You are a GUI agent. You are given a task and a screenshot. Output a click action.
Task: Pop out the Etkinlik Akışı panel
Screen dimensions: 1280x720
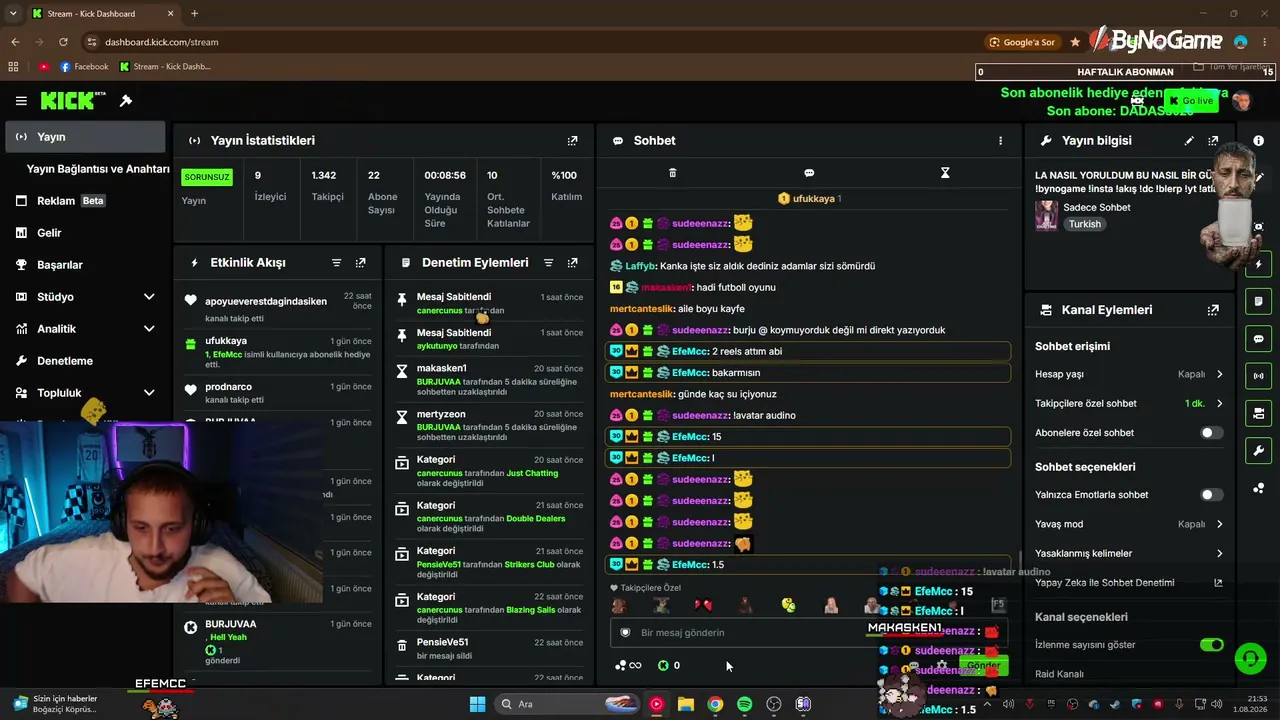pos(360,263)
